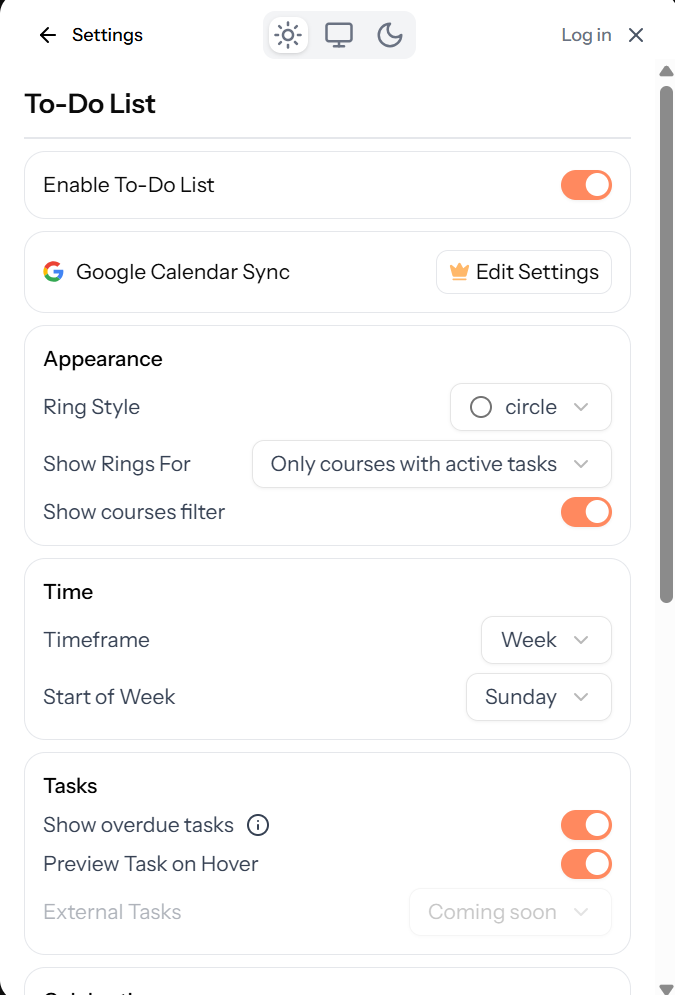Open the info tooltip for Show overdue tasks
The width and height of the screenshot is (675, 995).
point(257,825)
